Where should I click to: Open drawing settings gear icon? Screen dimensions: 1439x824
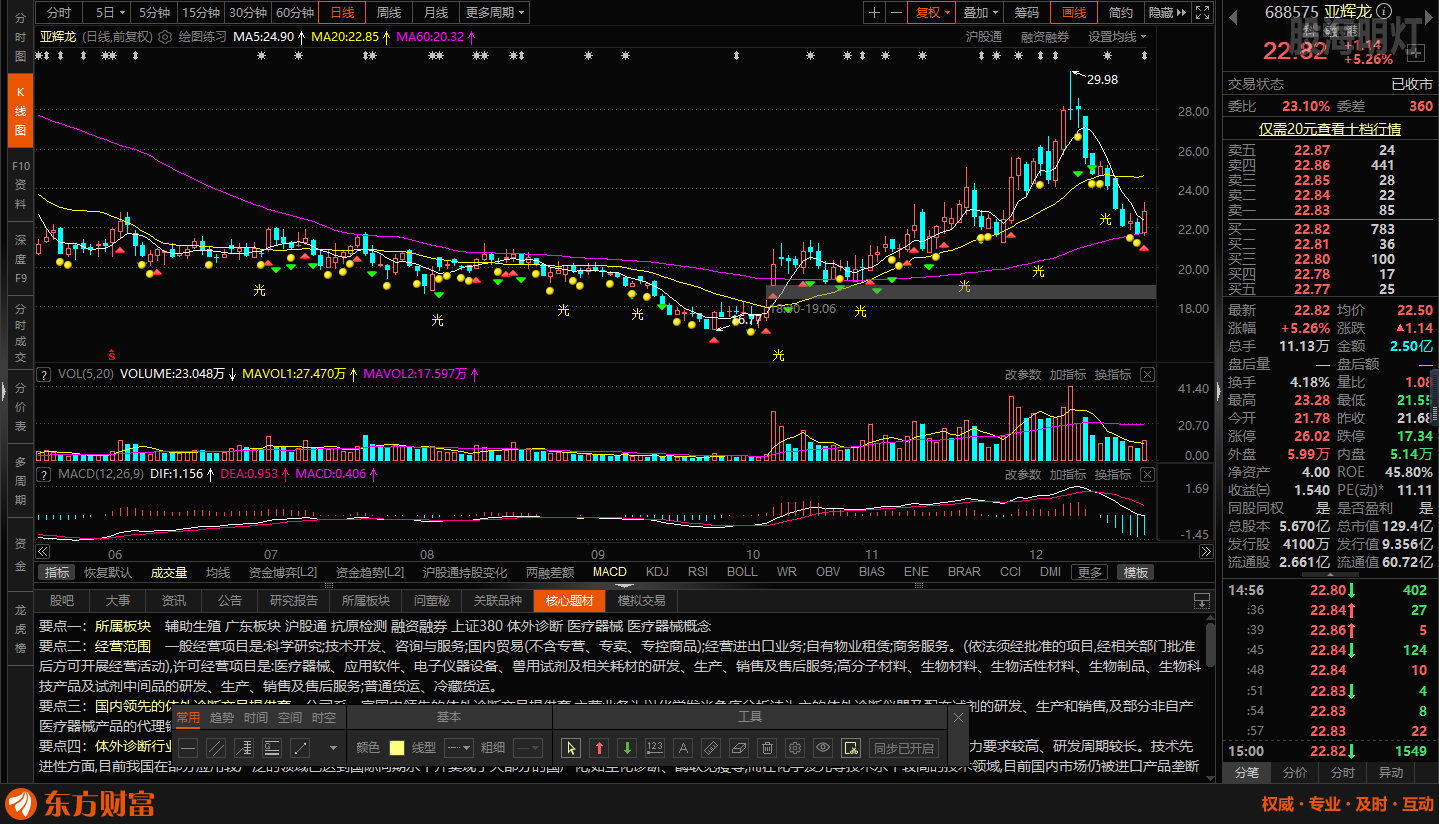pyautogui.click(x=794, y=747)
